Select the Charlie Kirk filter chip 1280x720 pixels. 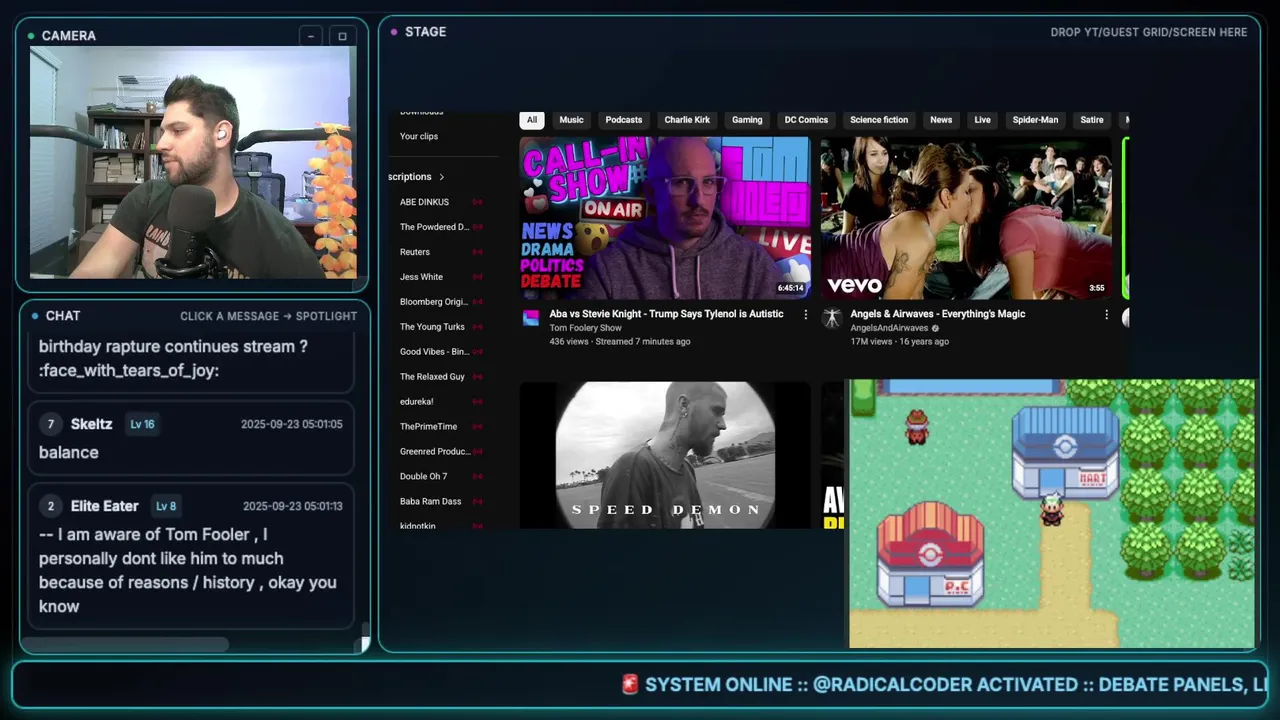pos(687,120)
